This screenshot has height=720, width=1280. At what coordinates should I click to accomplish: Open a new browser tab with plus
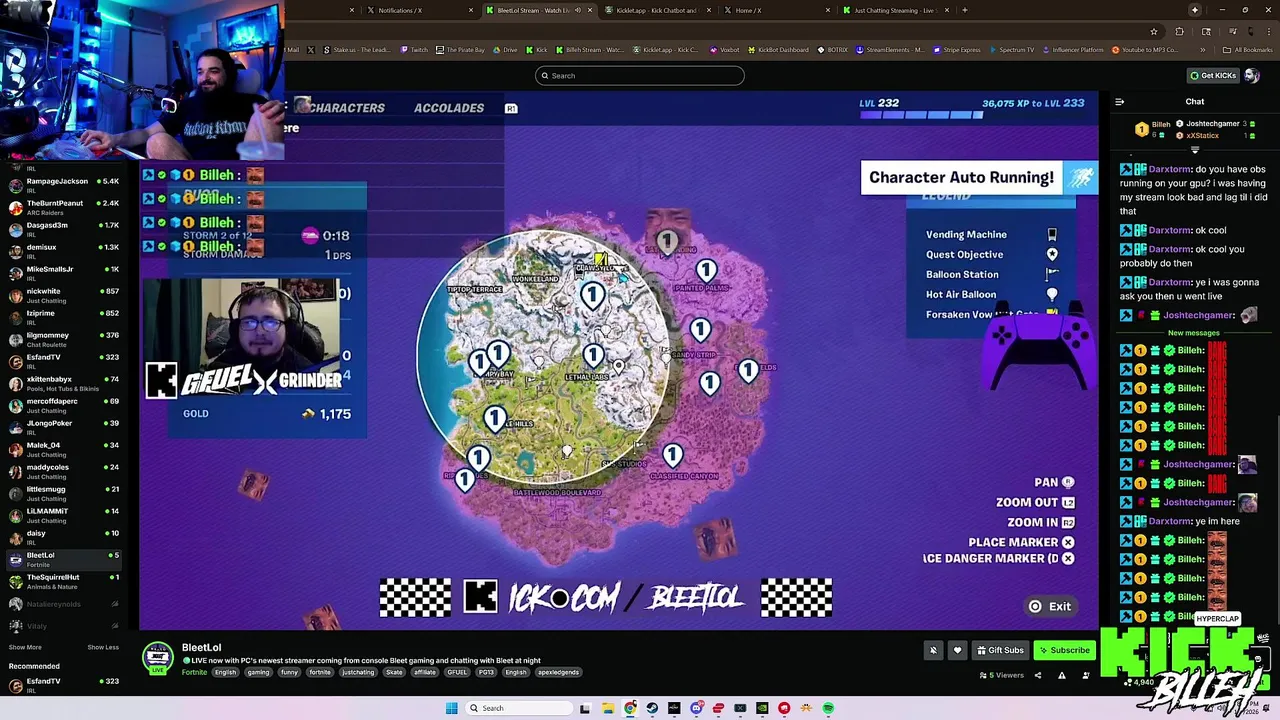click(x=964, y=10)
